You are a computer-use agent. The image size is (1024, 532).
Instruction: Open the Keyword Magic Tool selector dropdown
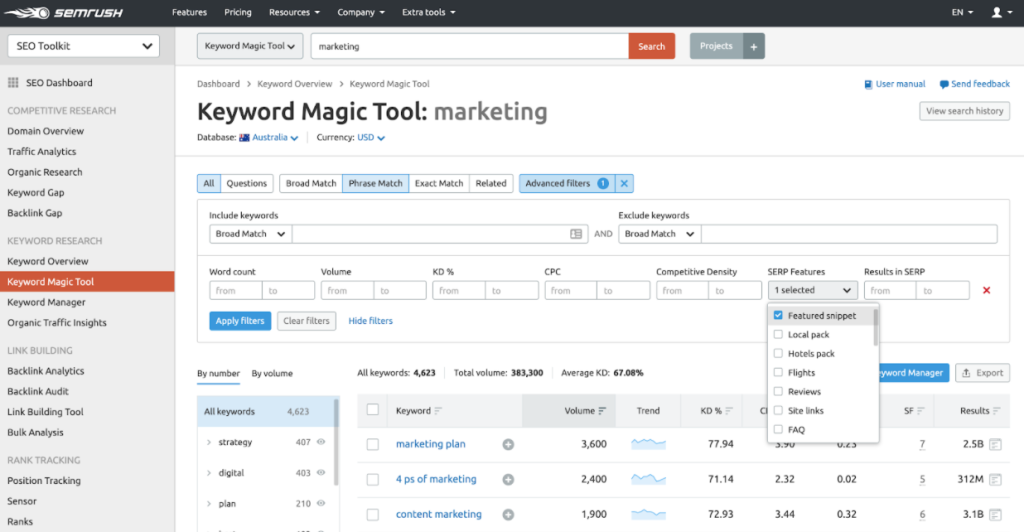coord(249,46)
